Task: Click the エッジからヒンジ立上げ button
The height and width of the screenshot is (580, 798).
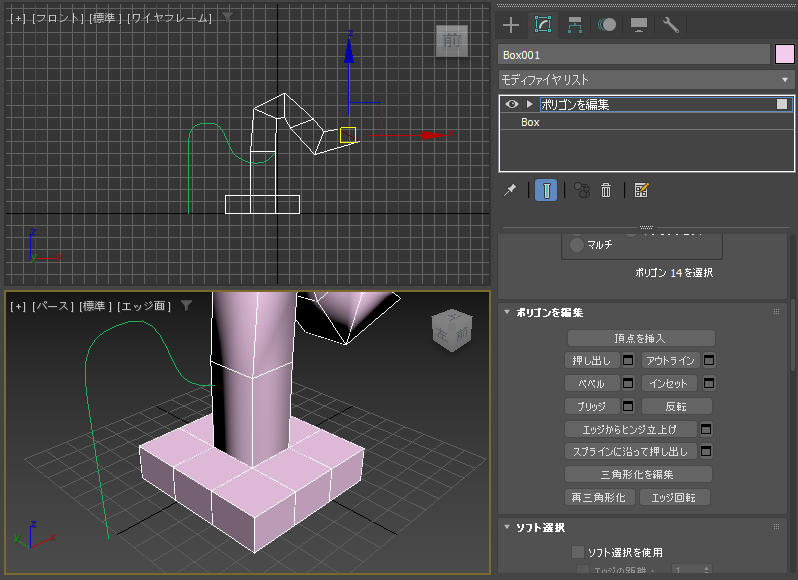Action: coord(631,429)
